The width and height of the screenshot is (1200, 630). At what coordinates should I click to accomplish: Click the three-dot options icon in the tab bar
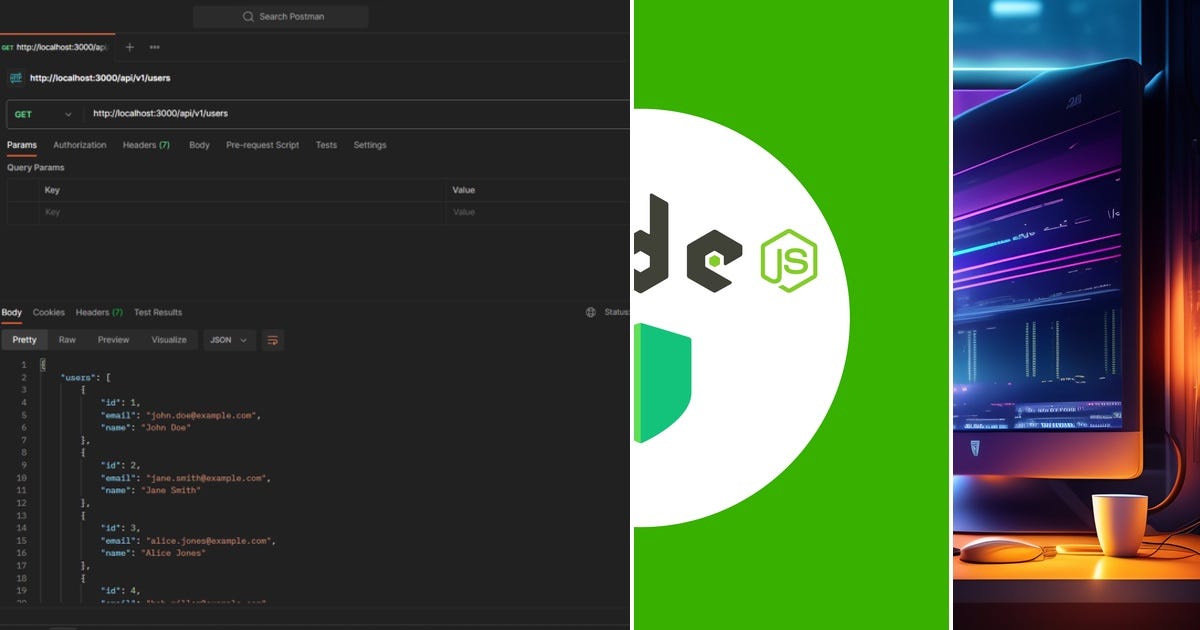pos(154,47)
